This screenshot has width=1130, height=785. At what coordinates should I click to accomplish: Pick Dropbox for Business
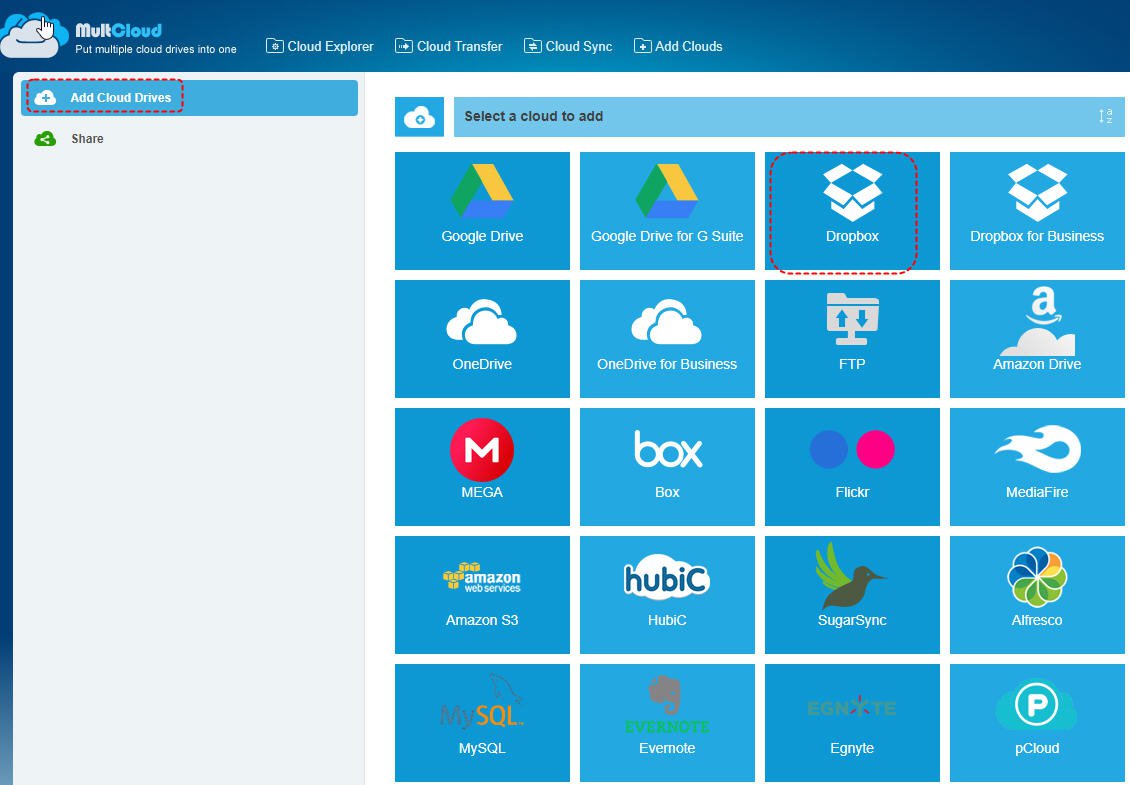click(x=1037, y=210)
